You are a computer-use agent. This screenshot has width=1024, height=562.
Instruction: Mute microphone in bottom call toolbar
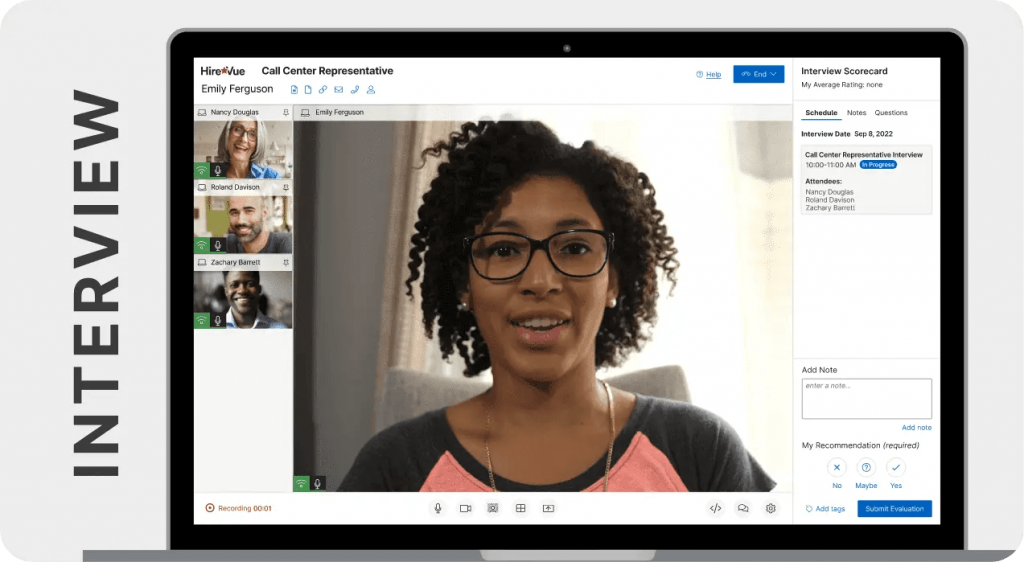coord(438,508)
